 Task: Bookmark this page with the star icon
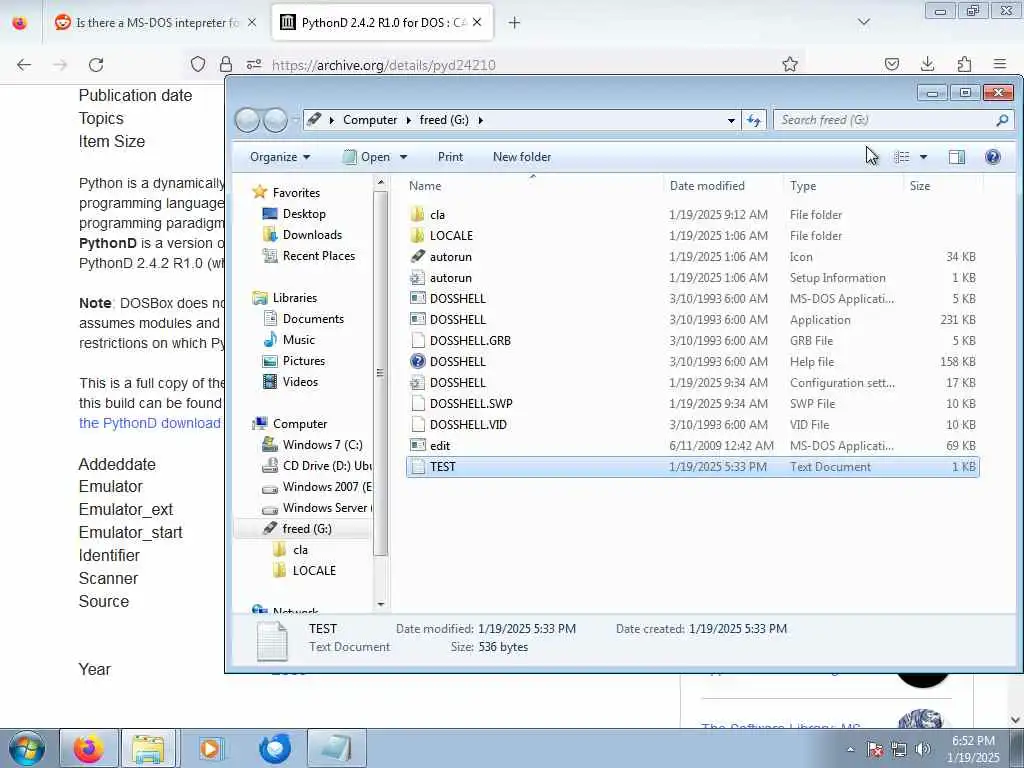pyautogui.click(x=790, y=64)
